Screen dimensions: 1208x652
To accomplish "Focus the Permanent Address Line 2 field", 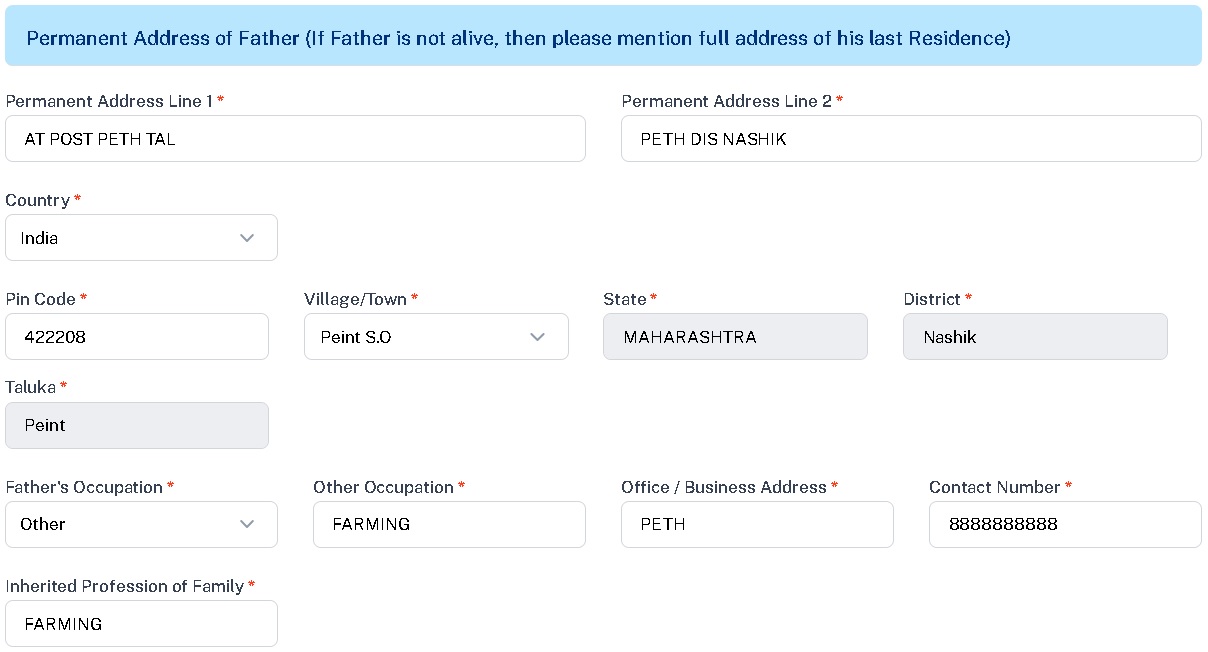I will click(x=910, y=139).
